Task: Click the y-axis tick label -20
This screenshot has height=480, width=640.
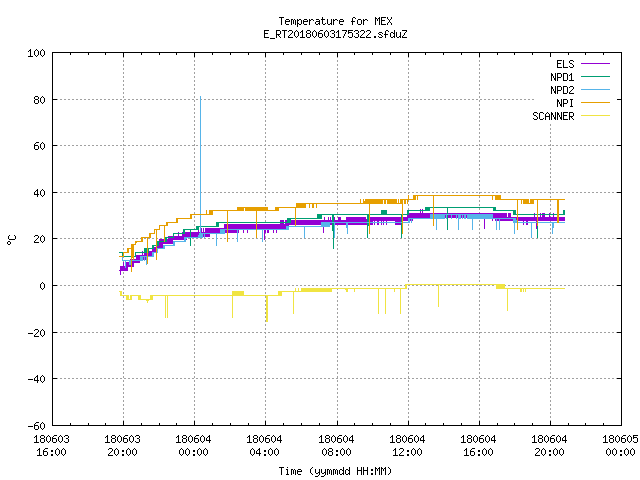Action: coord(36,333)
